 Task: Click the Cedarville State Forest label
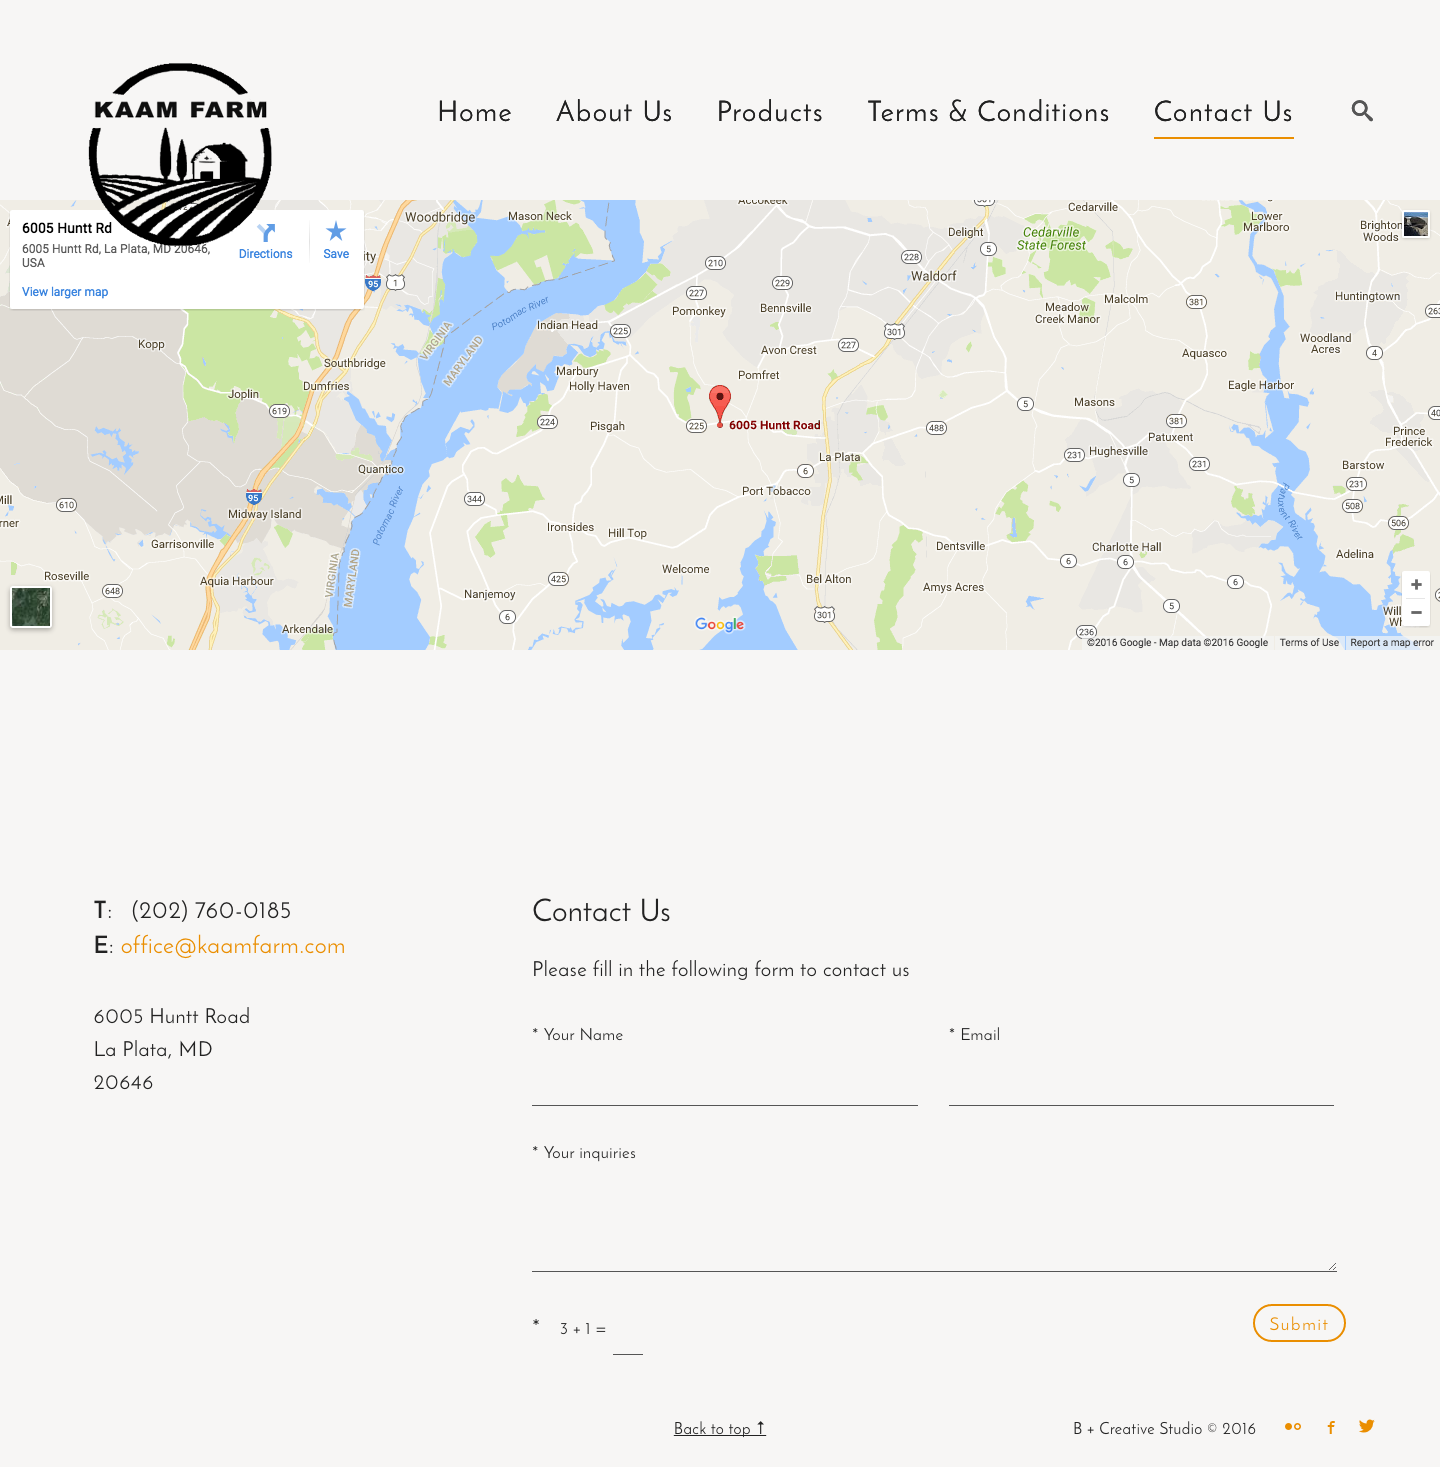pyautogui.click(x=1051, y=238)
